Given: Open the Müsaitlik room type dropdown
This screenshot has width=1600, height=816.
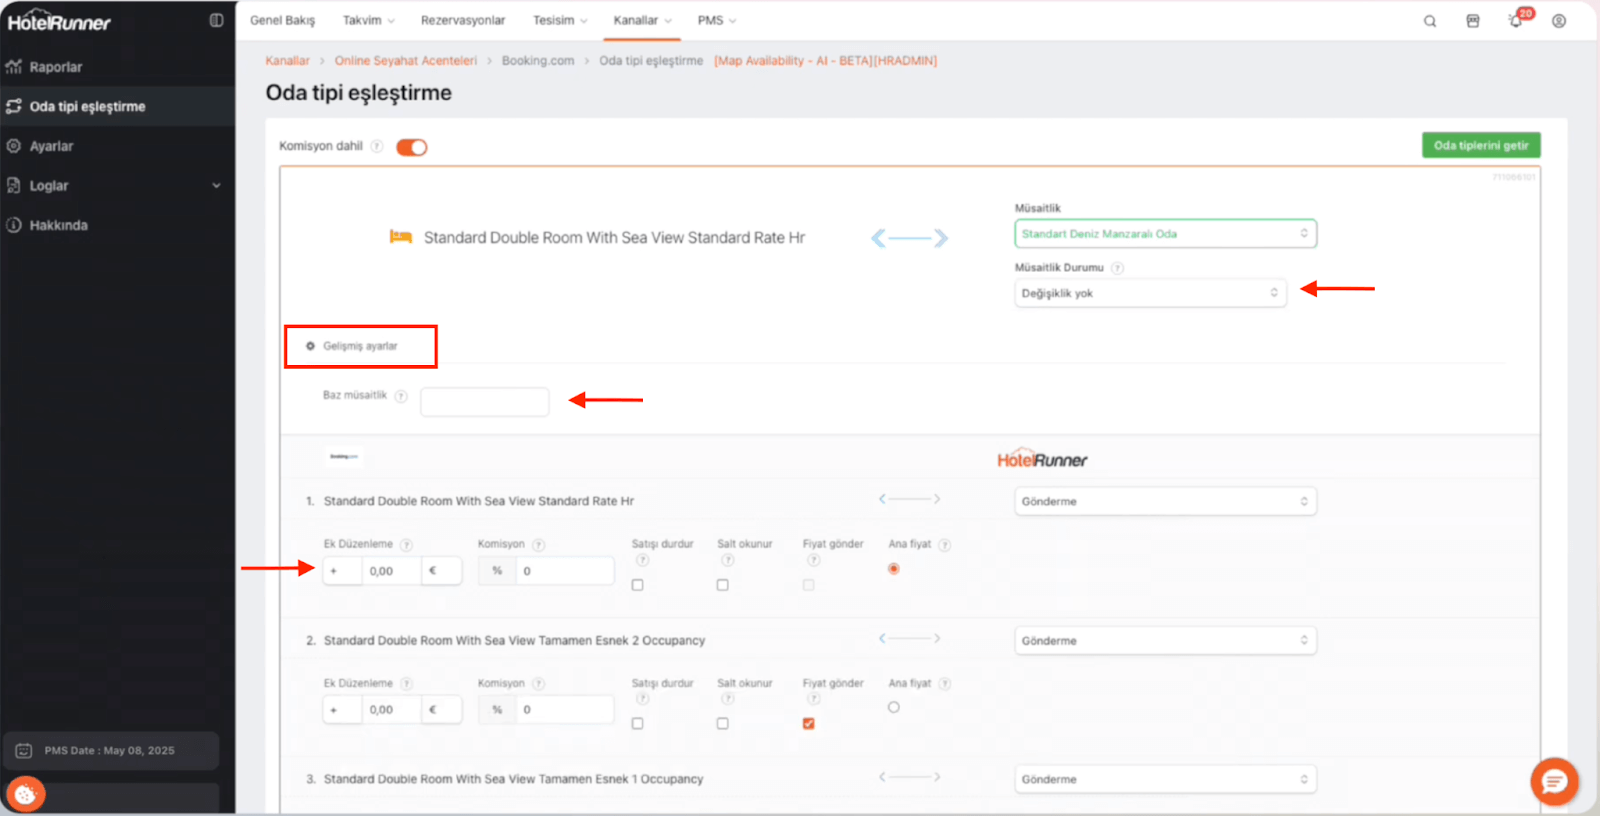Looking at the screenshot, I should click(1165, 234).
